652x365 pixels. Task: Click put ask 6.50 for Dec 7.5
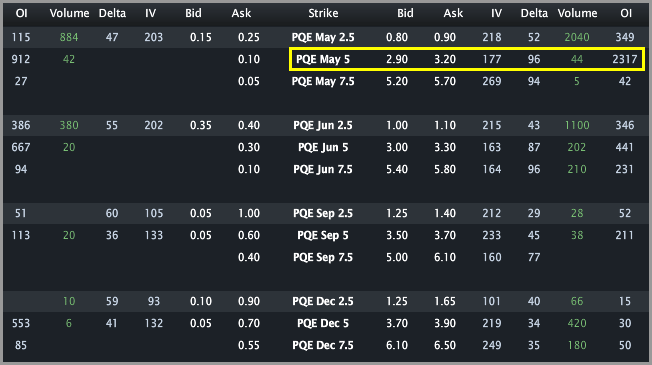[445, 345]
